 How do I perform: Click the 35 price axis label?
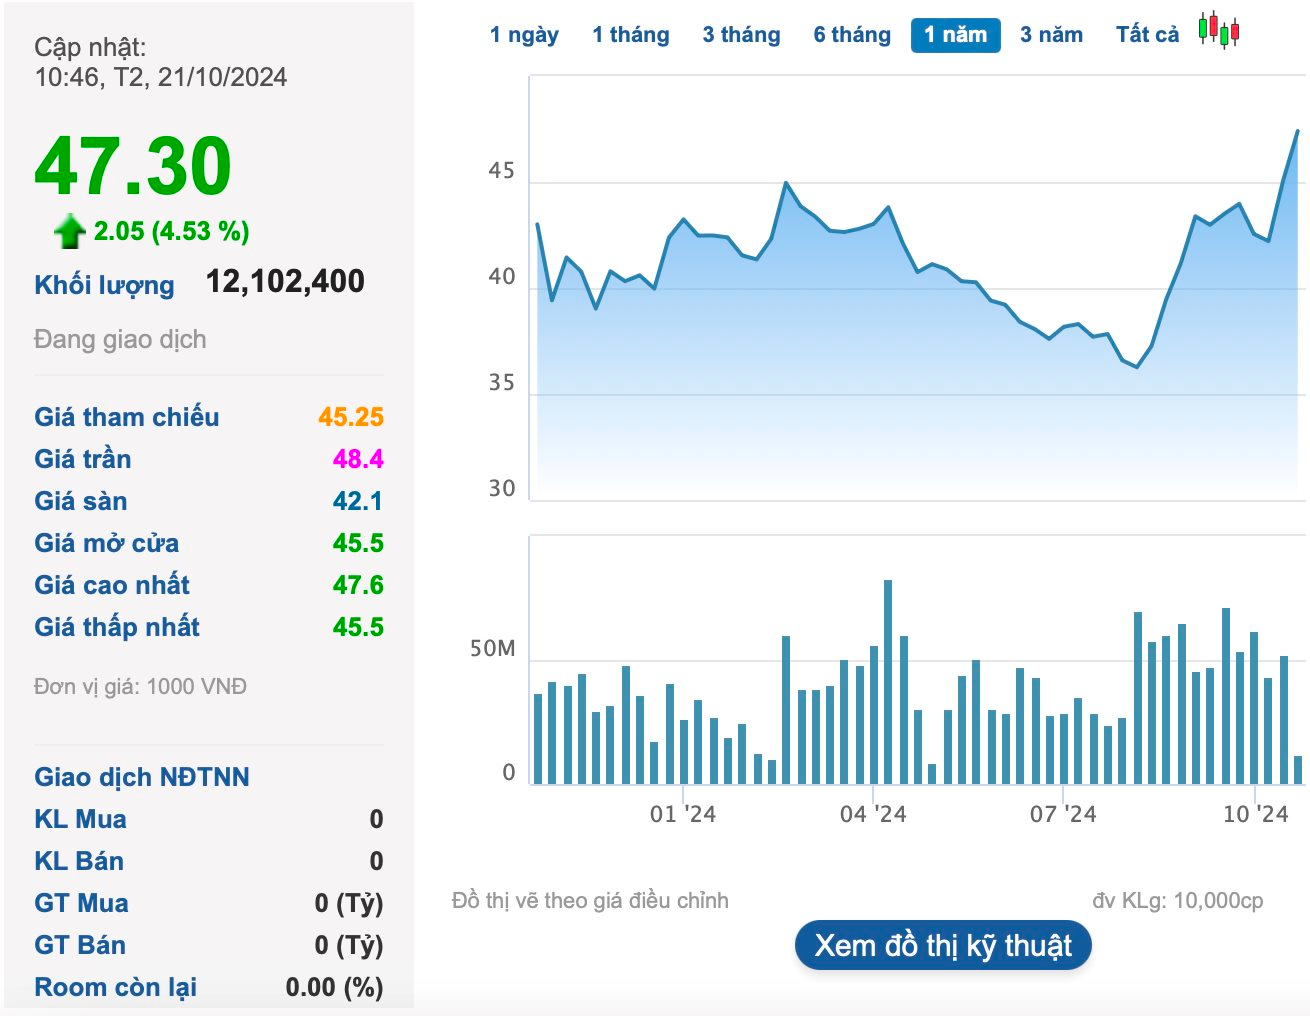[501, 383]
